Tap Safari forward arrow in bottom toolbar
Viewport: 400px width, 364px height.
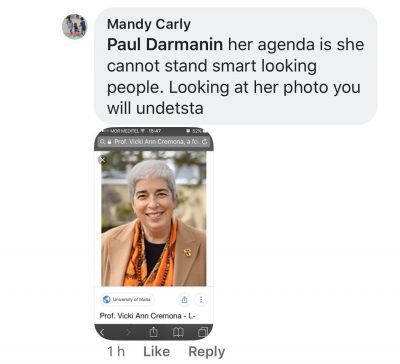pos(128,332)
